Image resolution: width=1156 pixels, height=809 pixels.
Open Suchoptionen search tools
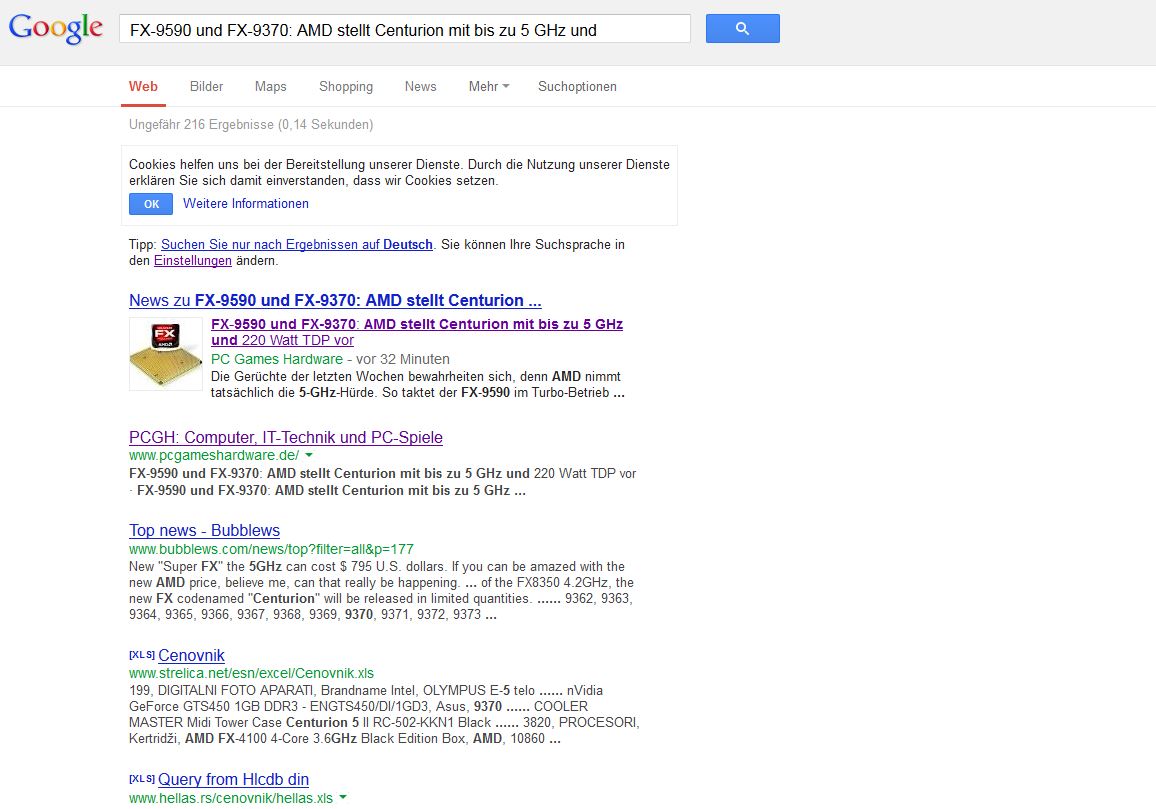(x=577, y=86)
